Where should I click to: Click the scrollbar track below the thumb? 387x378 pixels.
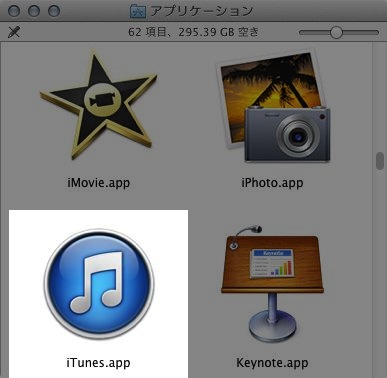point(380,273)
